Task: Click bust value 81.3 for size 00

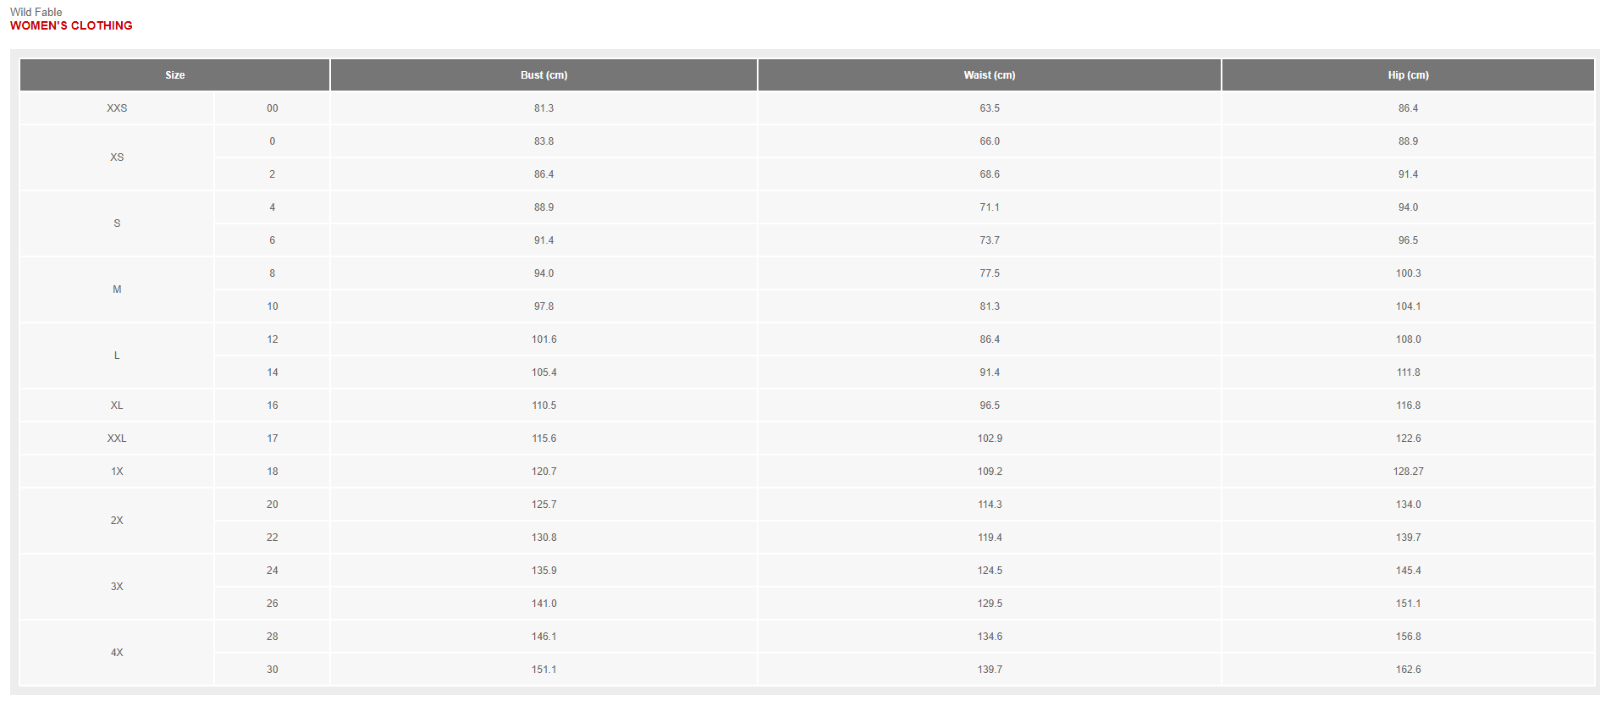Action: (x=544, y=108)
